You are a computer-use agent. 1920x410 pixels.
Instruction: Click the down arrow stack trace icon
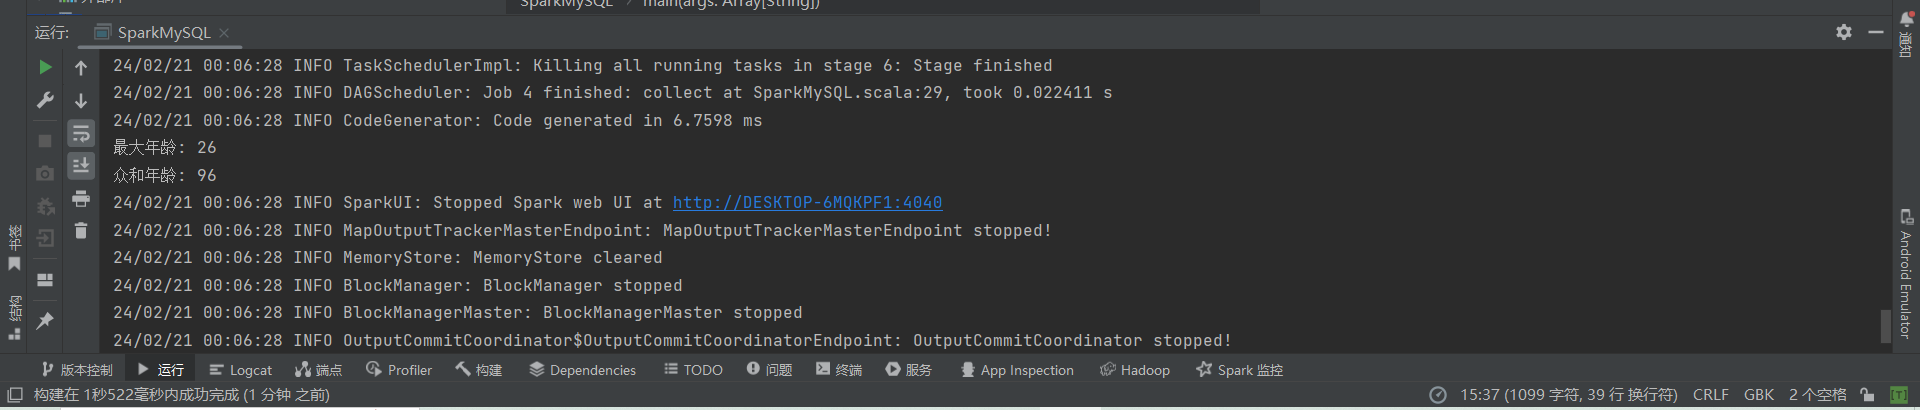click(81, 100)
